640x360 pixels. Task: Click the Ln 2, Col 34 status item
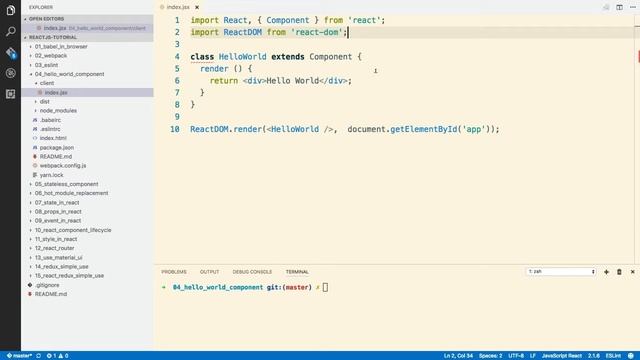click(x=458, y=356)
